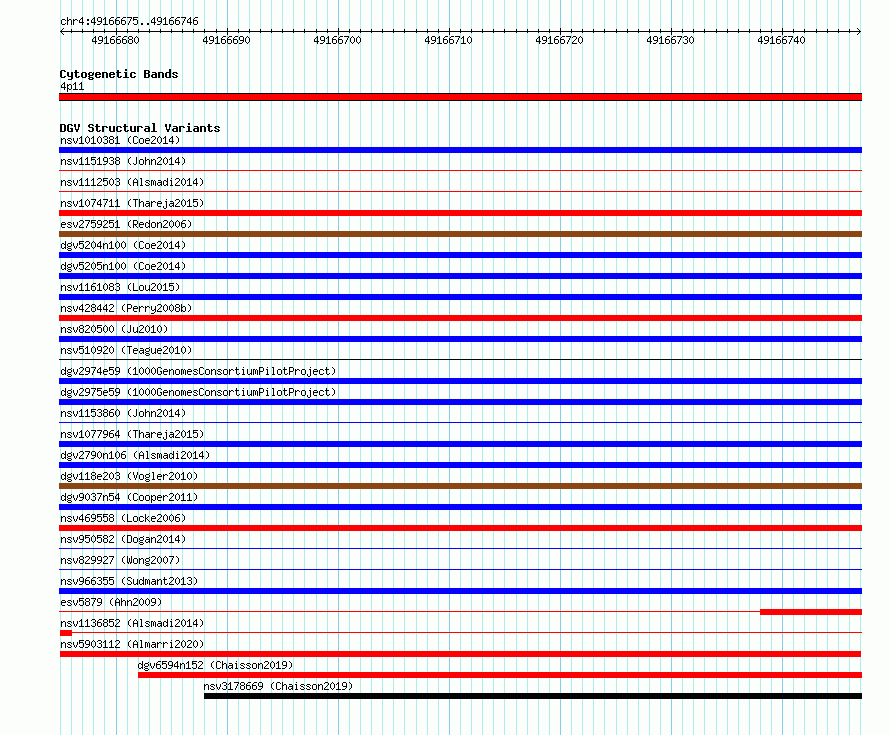Click the black bar under nsv3178669

(x=533, y=696)
